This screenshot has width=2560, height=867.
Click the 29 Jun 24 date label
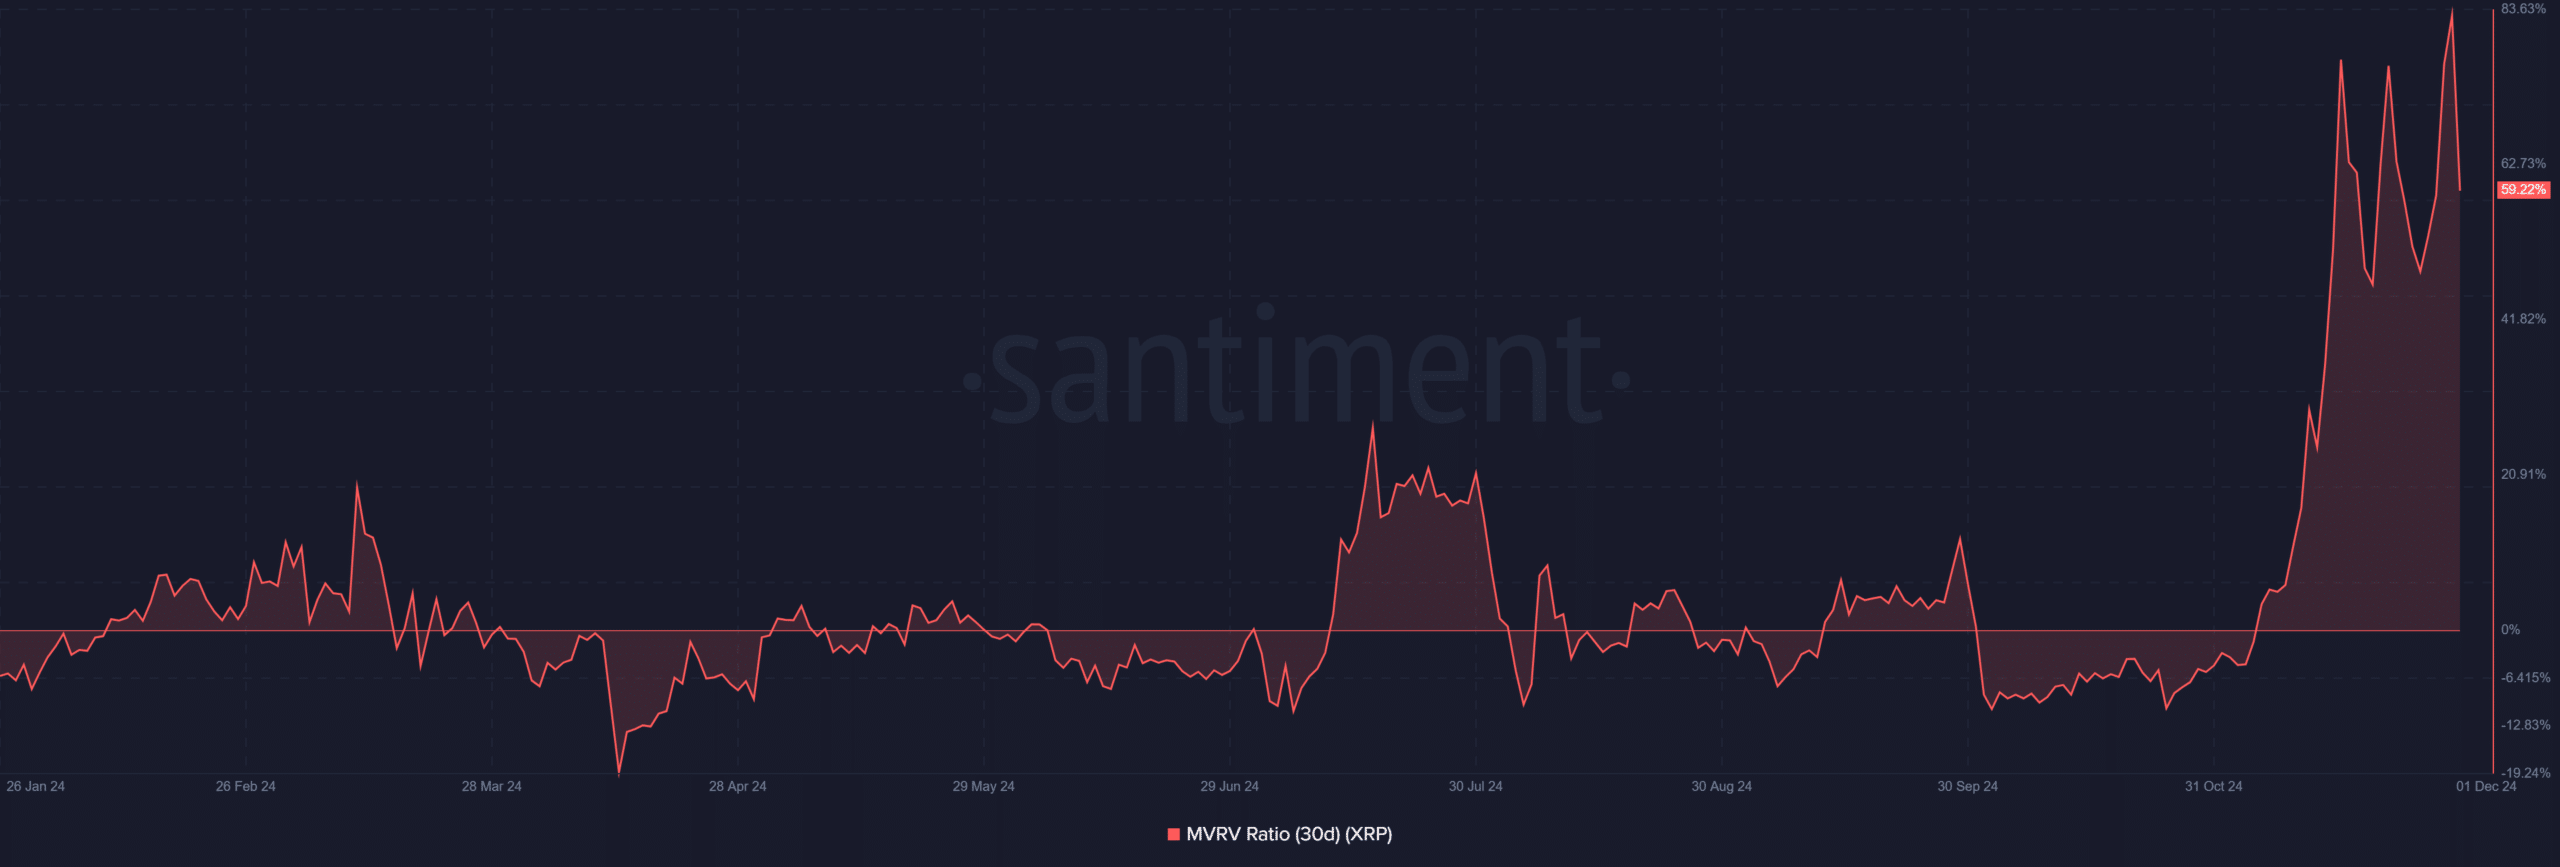(1229, 786)
